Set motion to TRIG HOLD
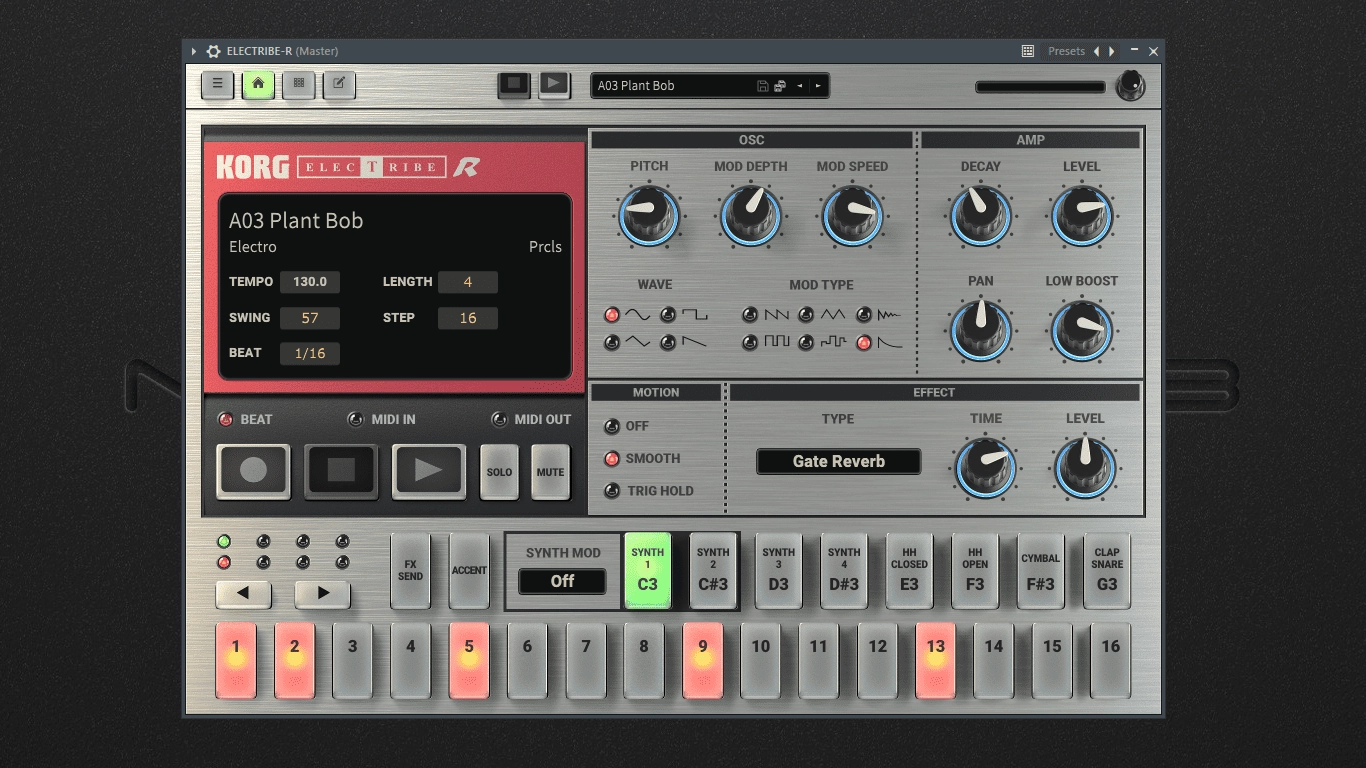The width and height of the screenshot is (1366, 768). coord(612,491)
